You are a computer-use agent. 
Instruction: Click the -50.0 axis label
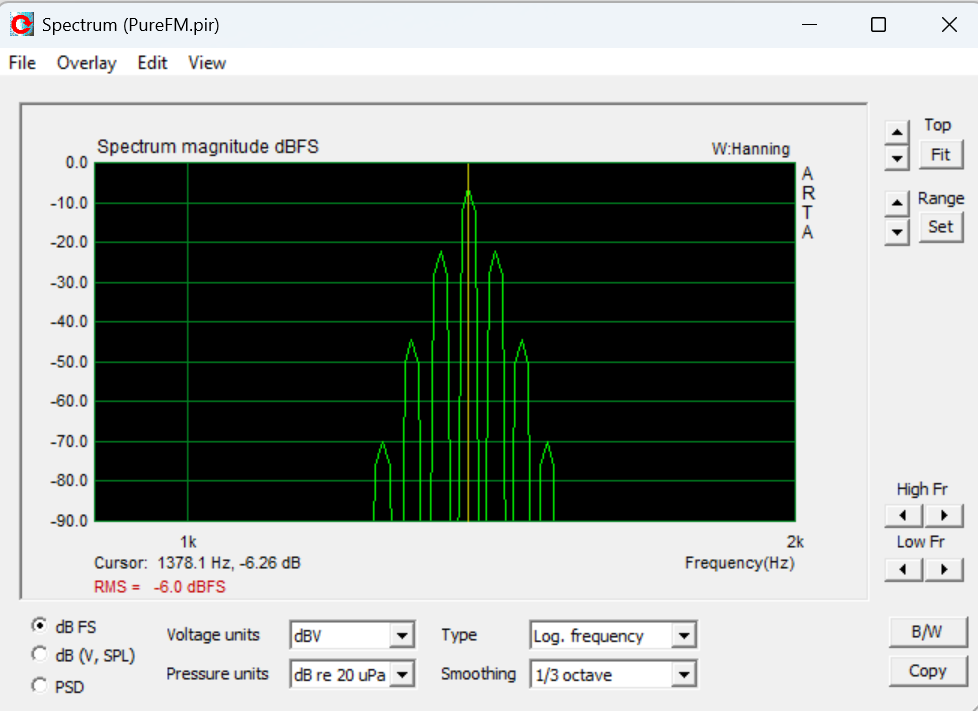69,362
